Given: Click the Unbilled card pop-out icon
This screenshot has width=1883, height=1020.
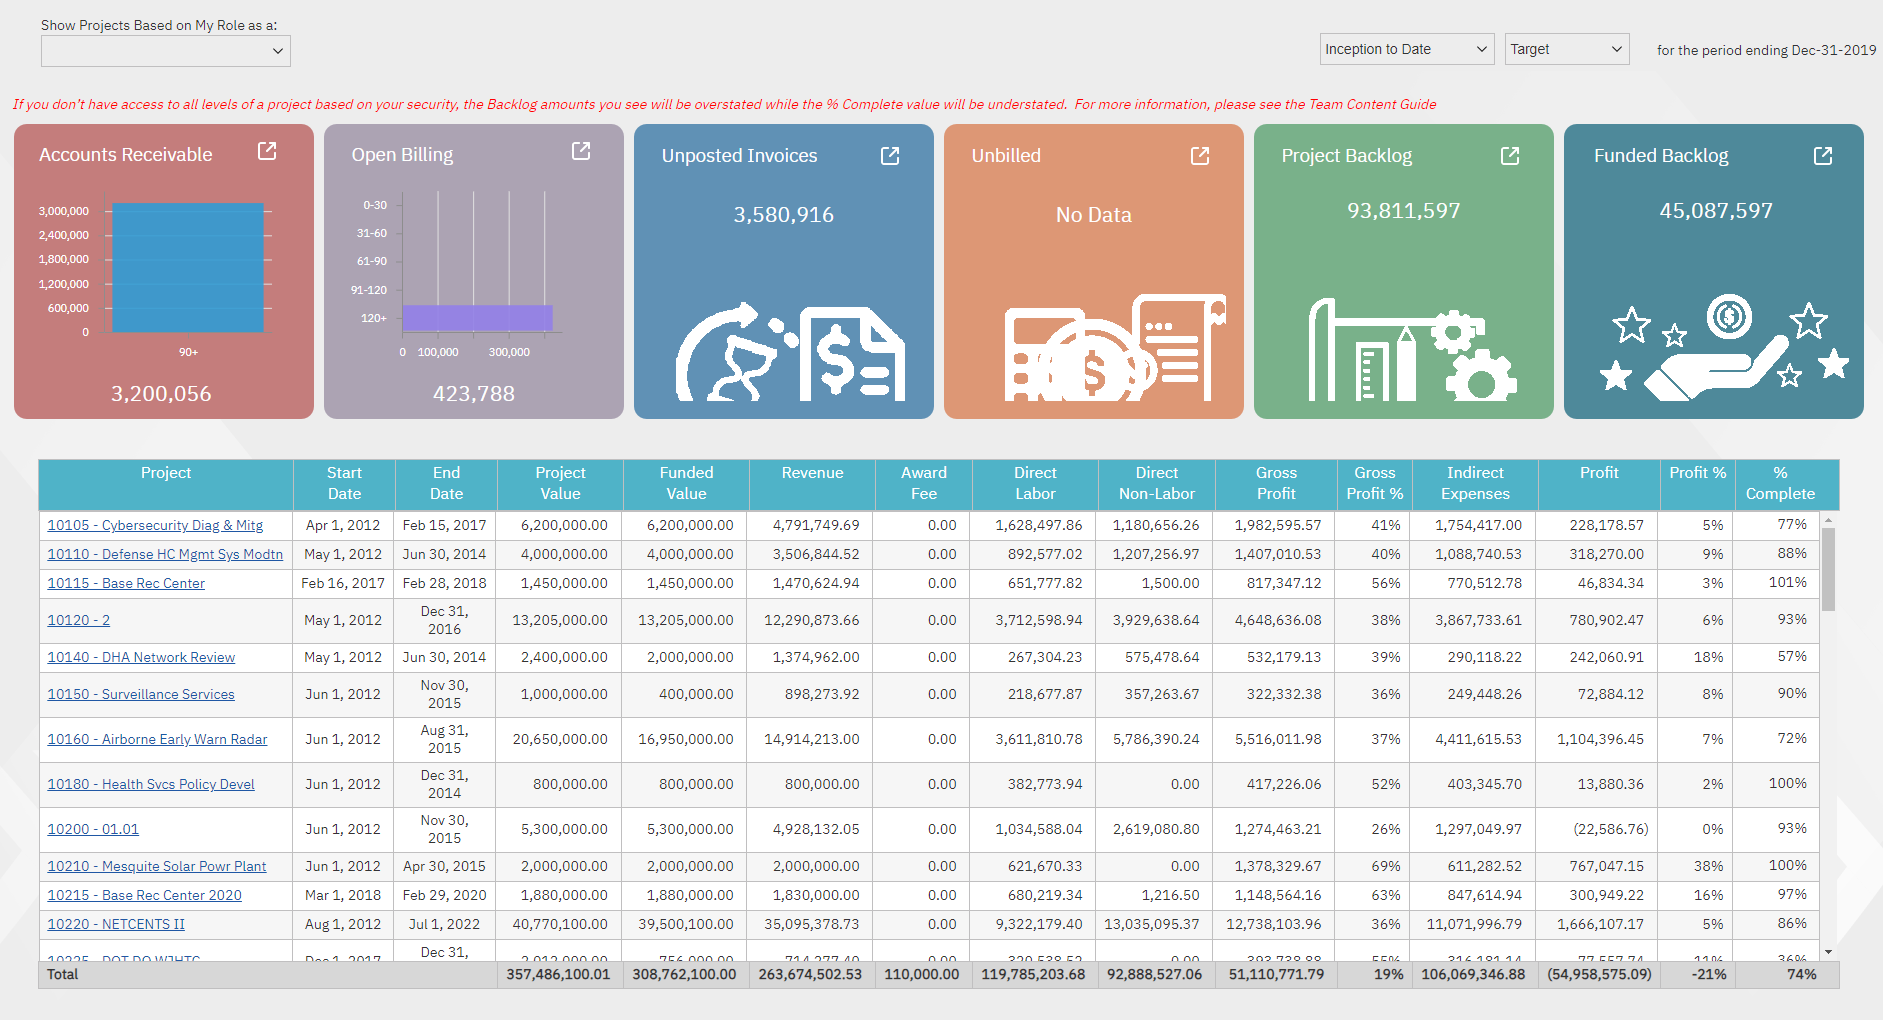Looking at the screenshot, I should click(x=1200, y=155).
